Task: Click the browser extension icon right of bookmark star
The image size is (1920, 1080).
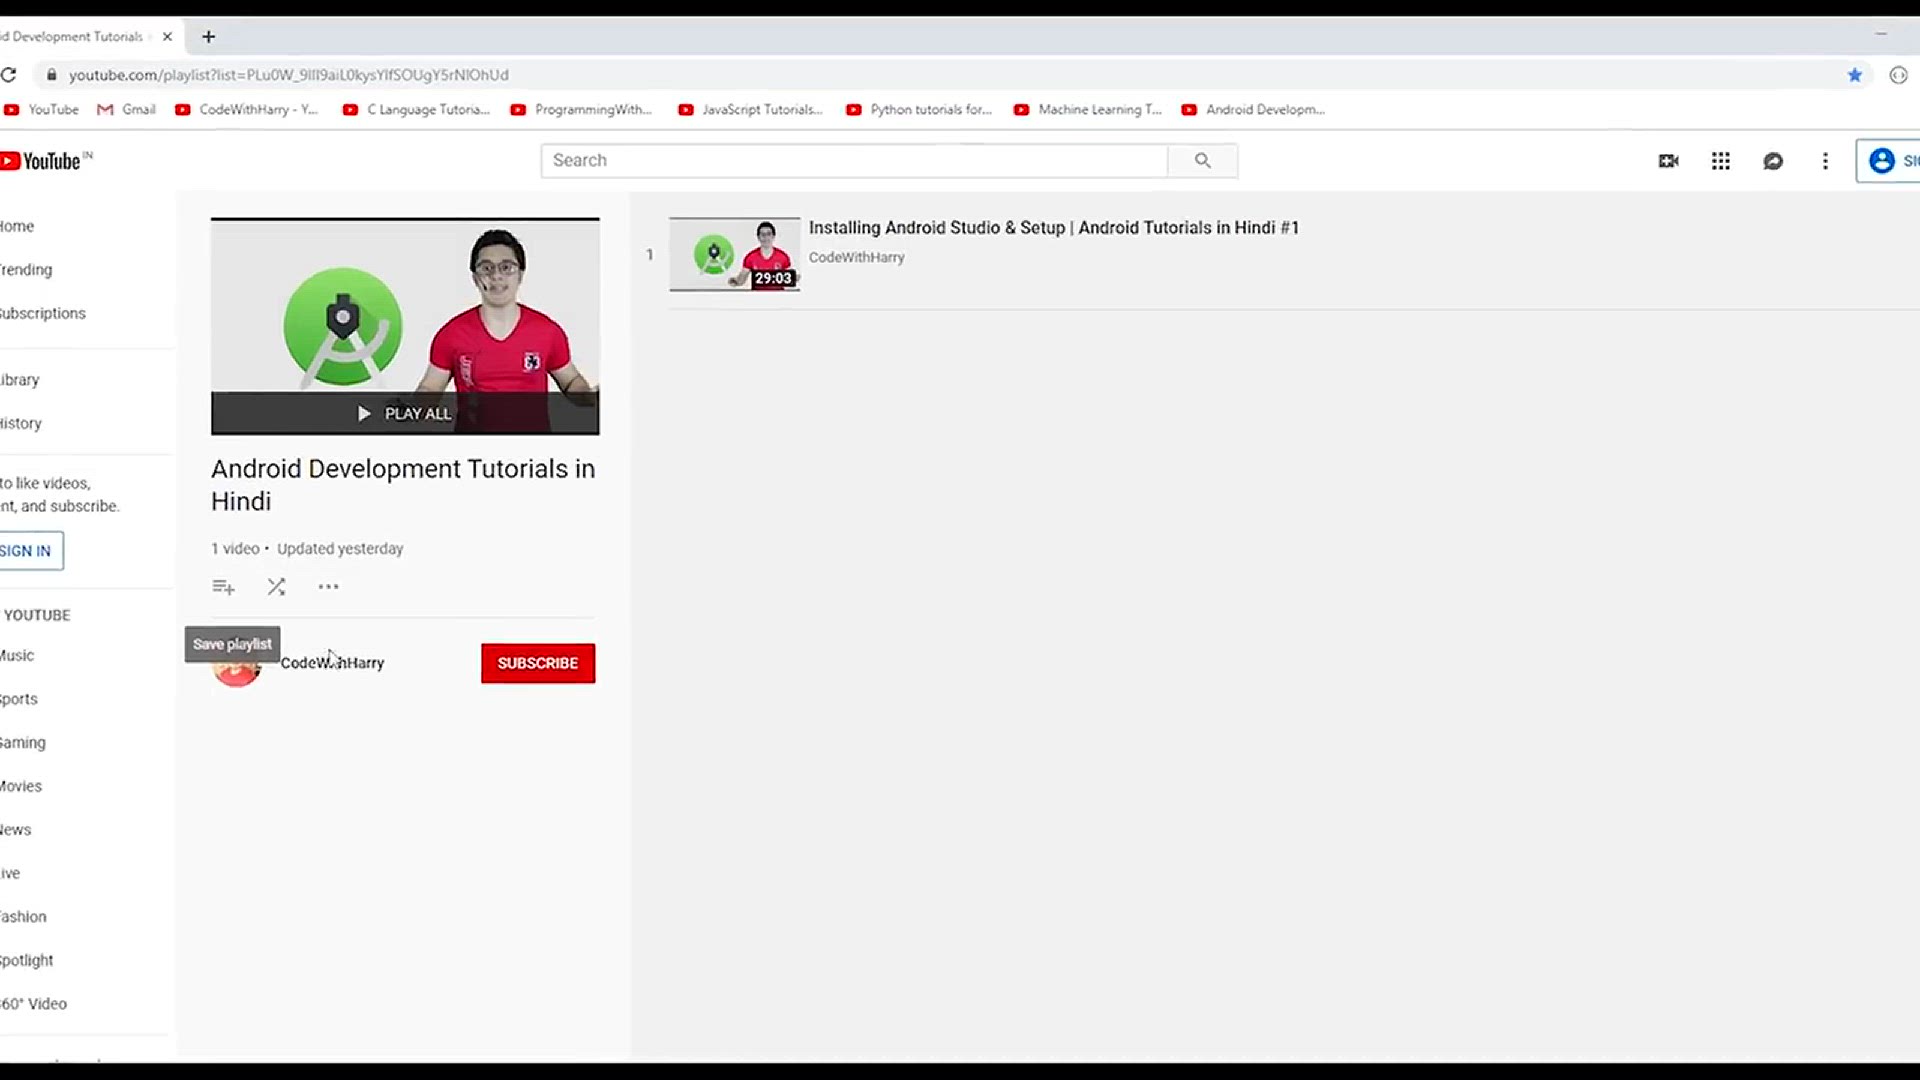Action: click(x=1898, y=75)
